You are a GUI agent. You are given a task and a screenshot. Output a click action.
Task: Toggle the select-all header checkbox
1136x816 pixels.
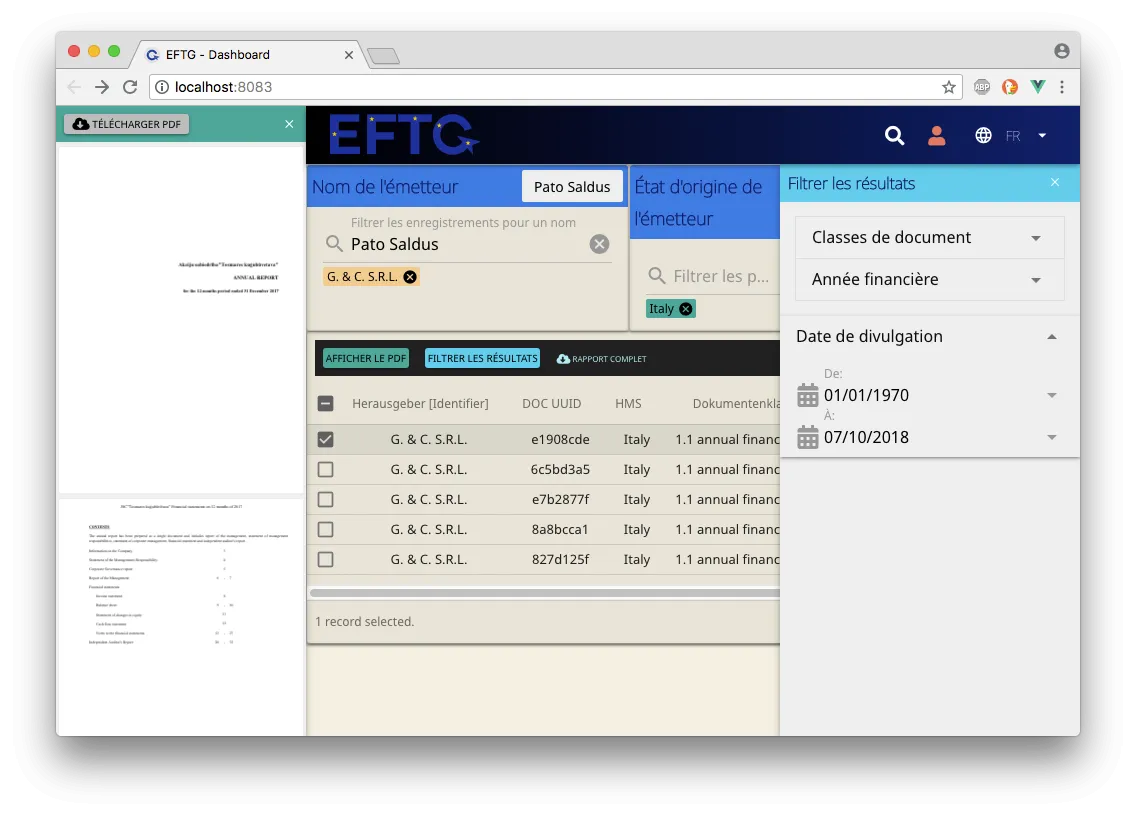click(325, 404)
